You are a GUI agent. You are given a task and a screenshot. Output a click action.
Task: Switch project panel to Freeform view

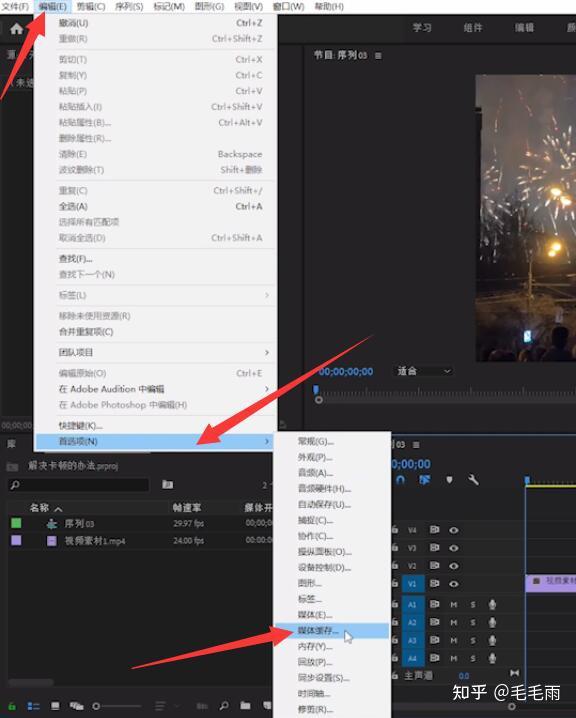click(x=76, y=706)
